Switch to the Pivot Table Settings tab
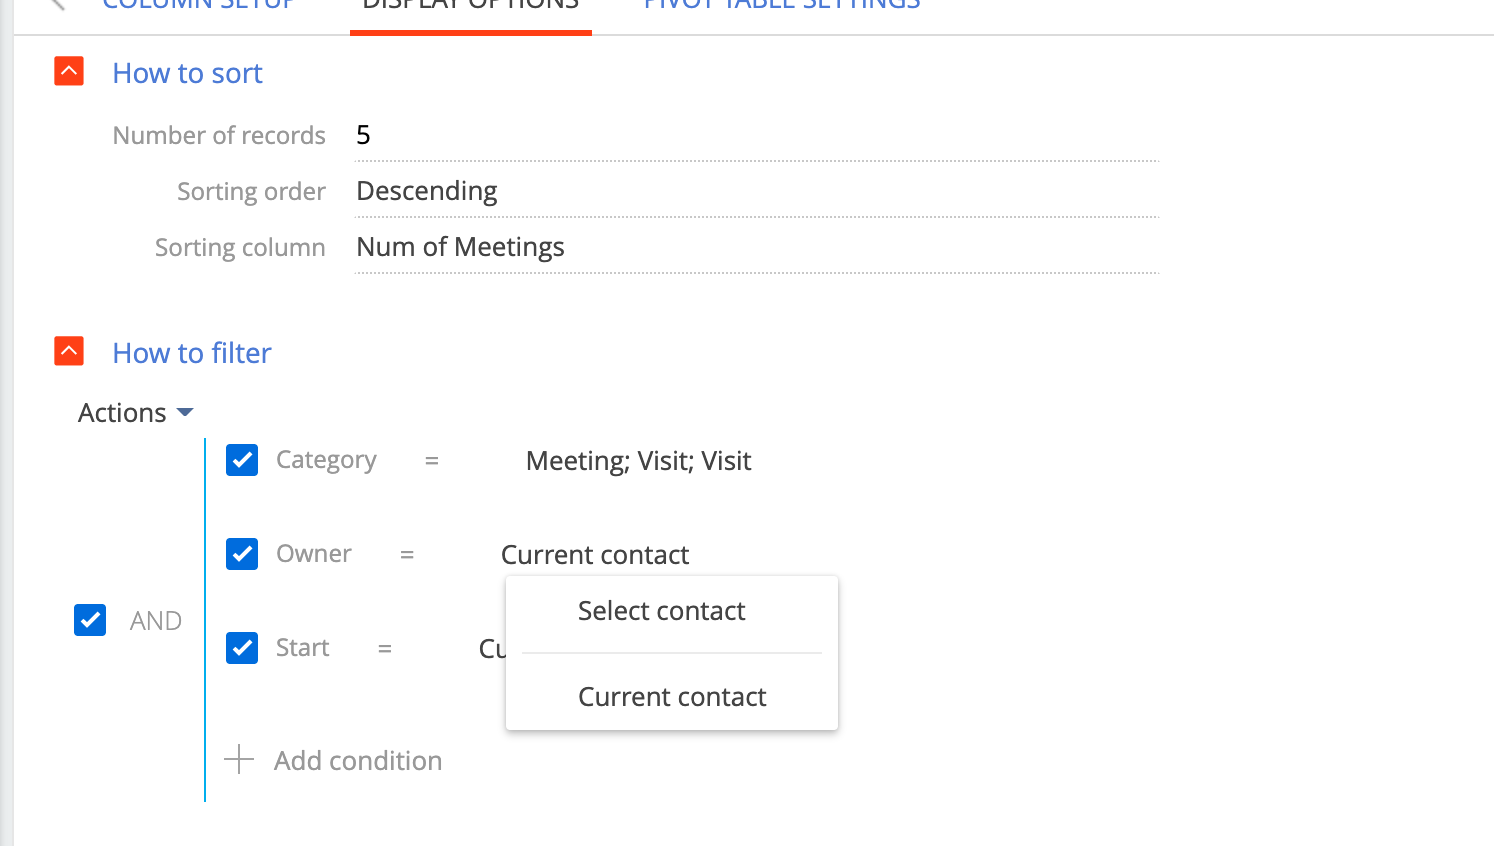 point(782,5)
